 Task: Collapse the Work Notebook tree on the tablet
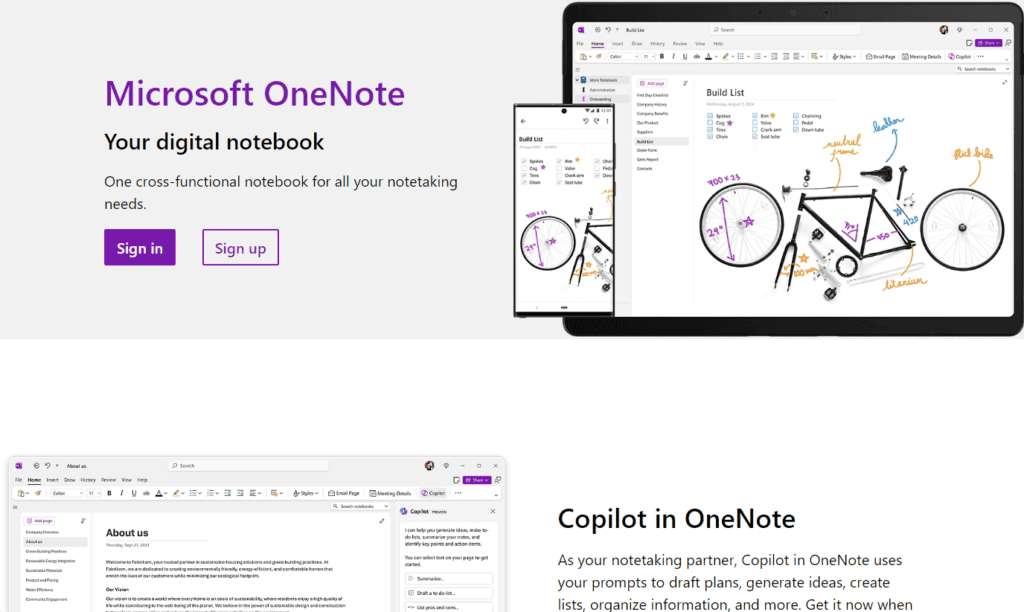pyautogui.click(x=579, y=80)
